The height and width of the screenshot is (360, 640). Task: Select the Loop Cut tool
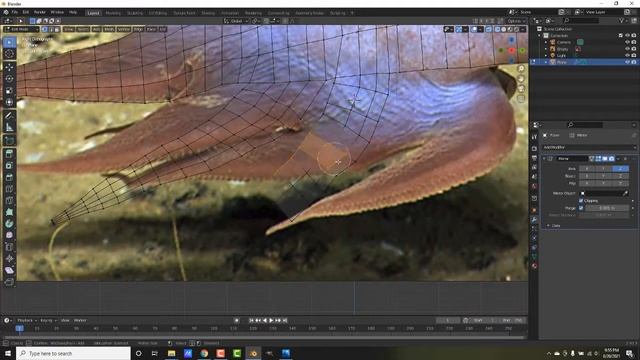coord(9,189)
